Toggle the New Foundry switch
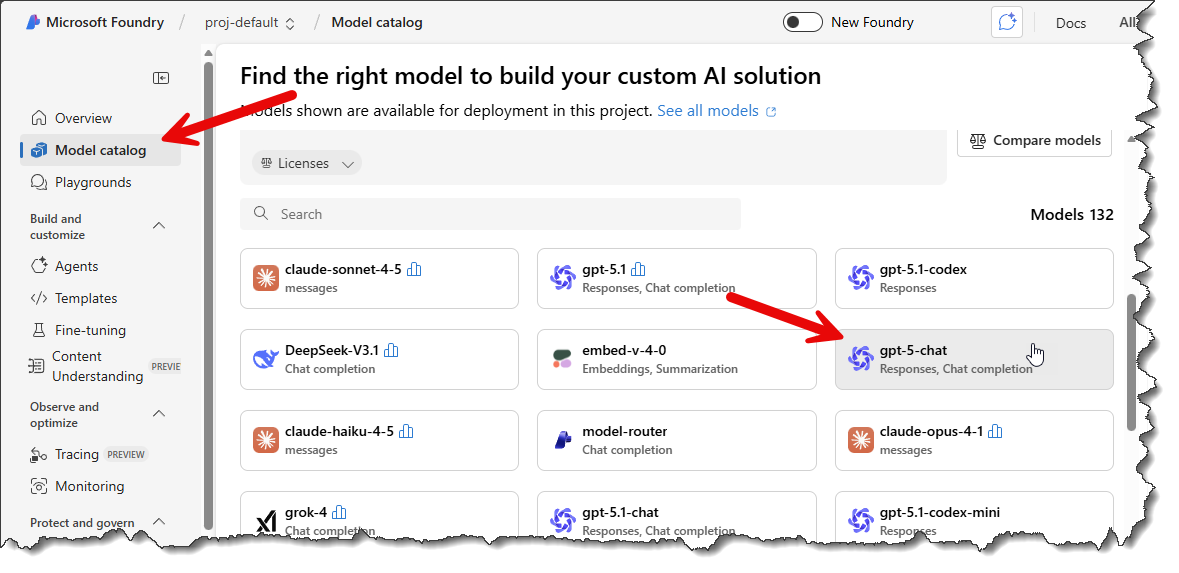1179x573 pixels. coord(802,22)
